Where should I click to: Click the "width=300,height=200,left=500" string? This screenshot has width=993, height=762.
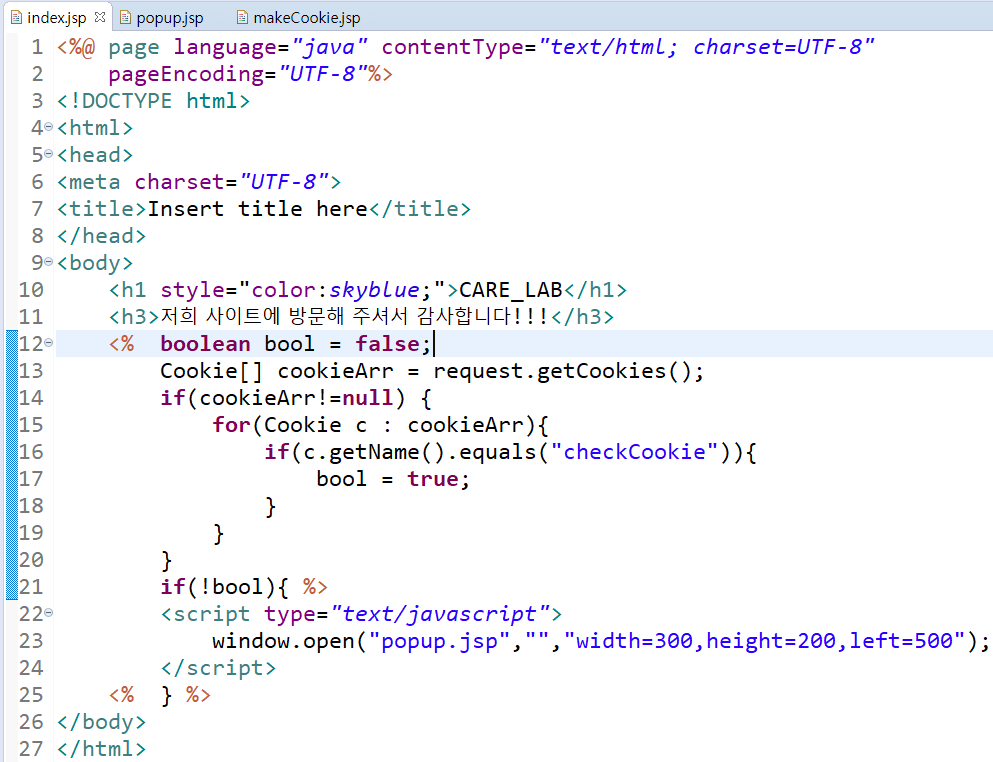764,640
